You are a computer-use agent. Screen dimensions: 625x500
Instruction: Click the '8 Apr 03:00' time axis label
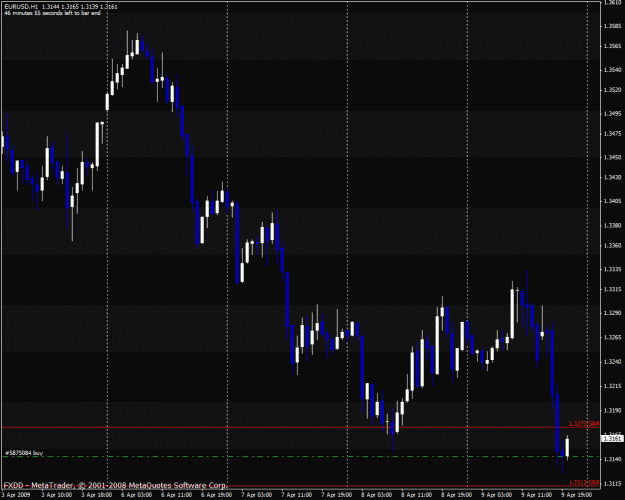point(377,495)
